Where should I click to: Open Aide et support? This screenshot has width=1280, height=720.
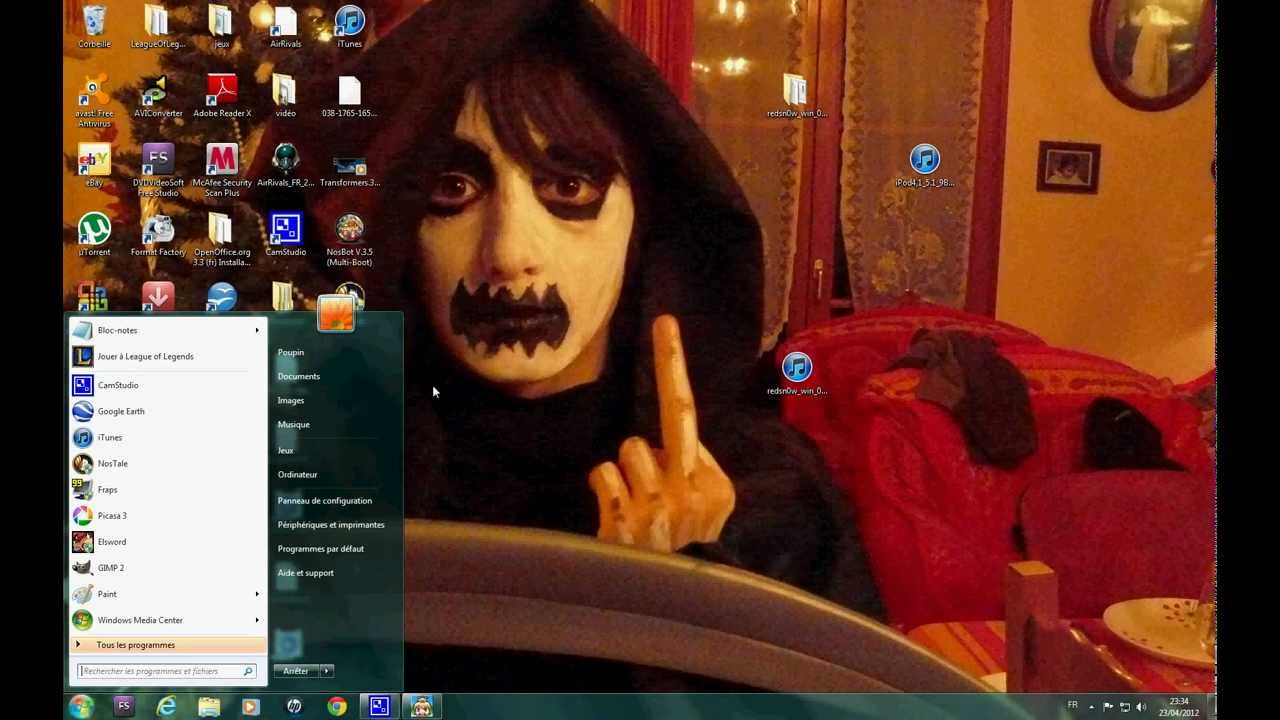tap(306, 572)
